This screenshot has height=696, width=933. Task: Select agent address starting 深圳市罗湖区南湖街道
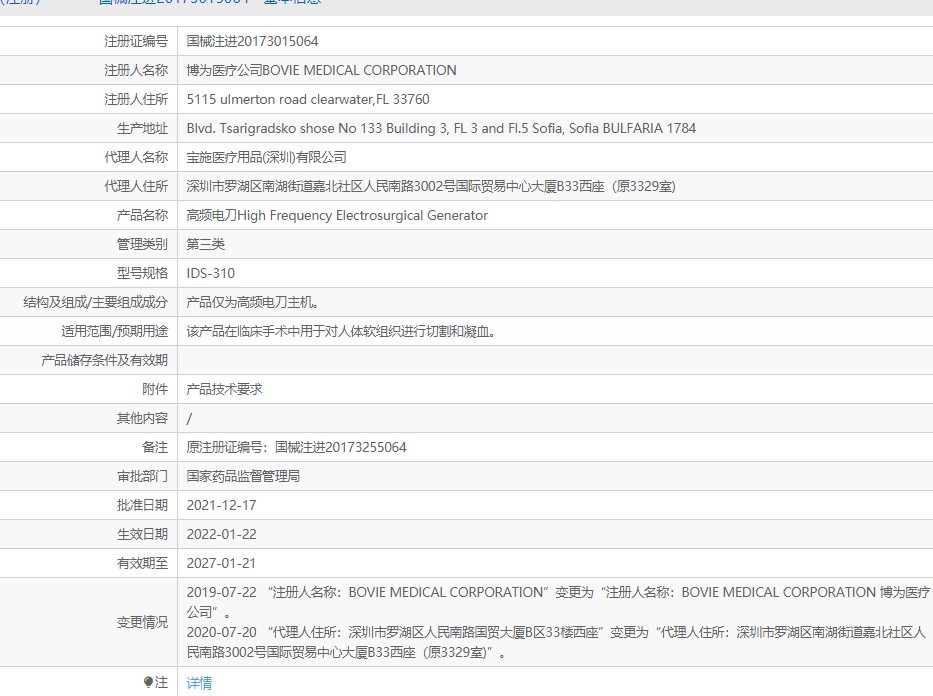click(431, 186)
